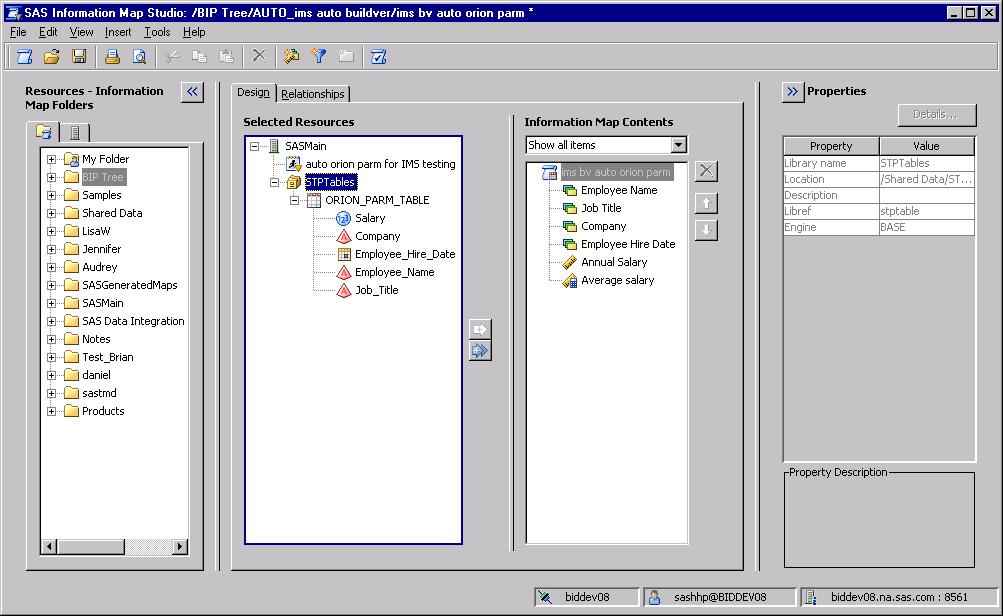Select Employee Name in Information Map Contents
This screenshot has width=1003, height=616.
(x=619, y=190)
